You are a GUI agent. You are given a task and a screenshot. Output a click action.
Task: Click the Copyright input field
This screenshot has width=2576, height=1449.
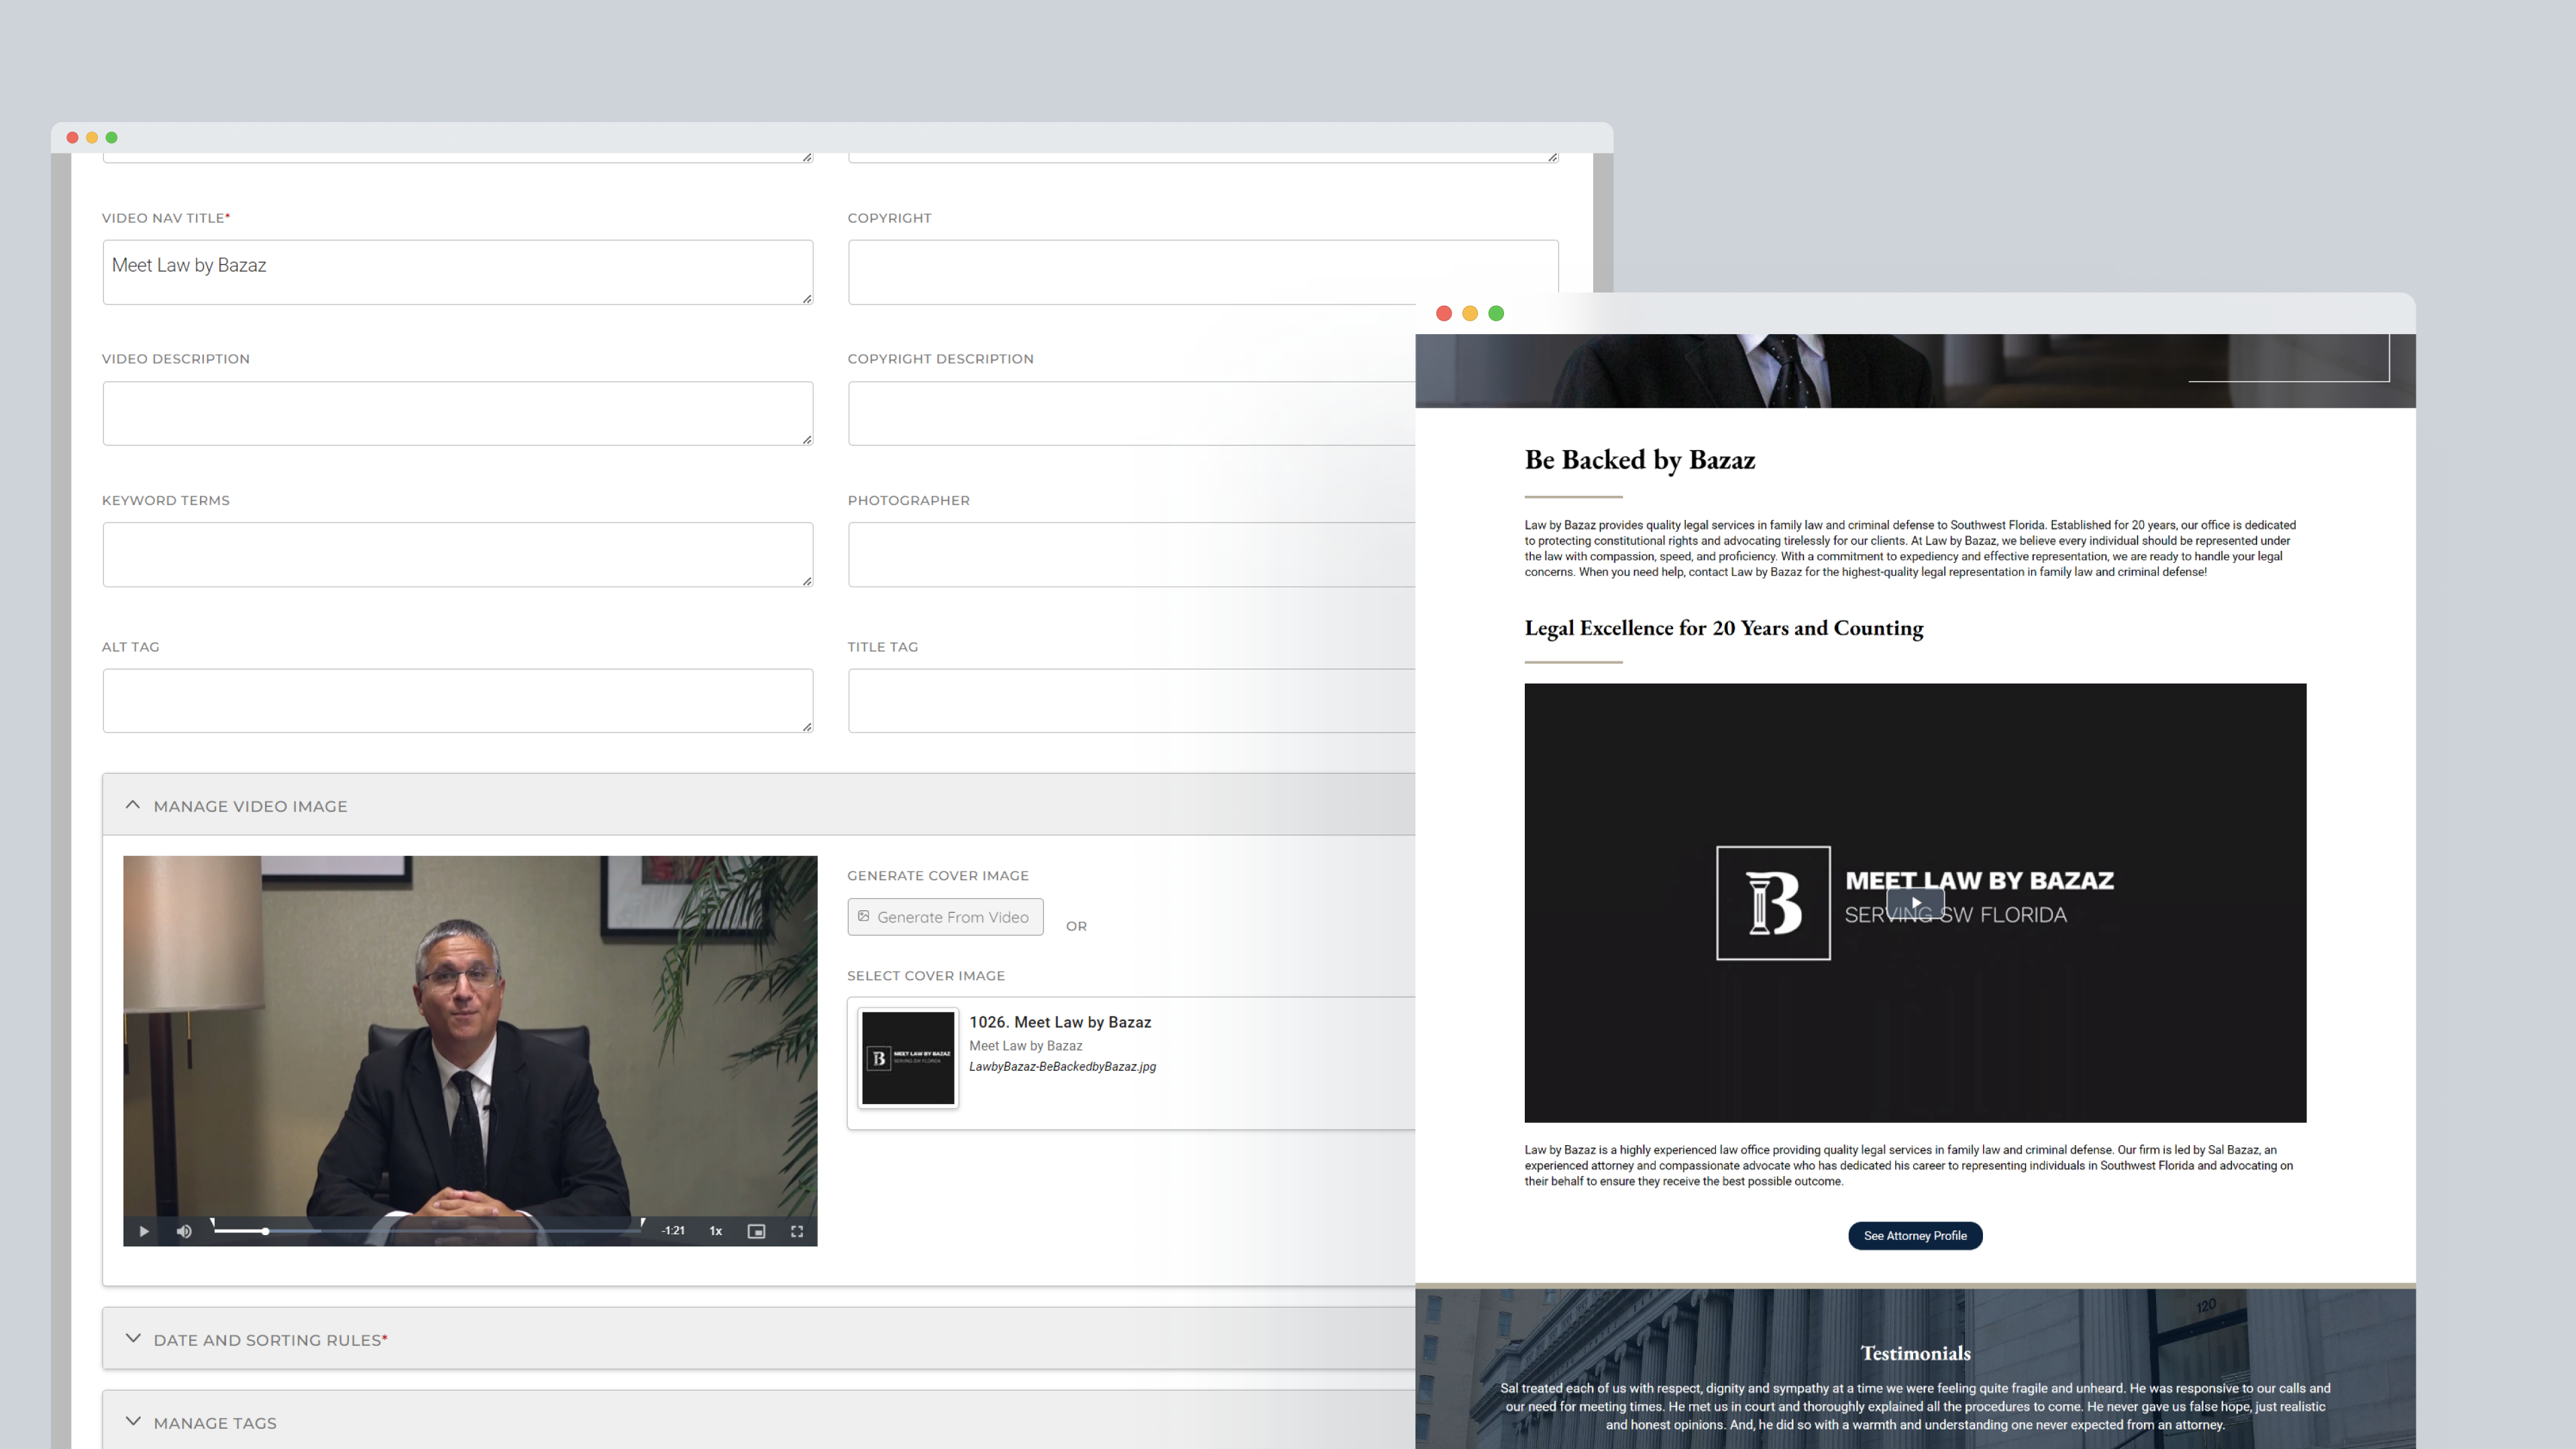tap(1202, 271)
